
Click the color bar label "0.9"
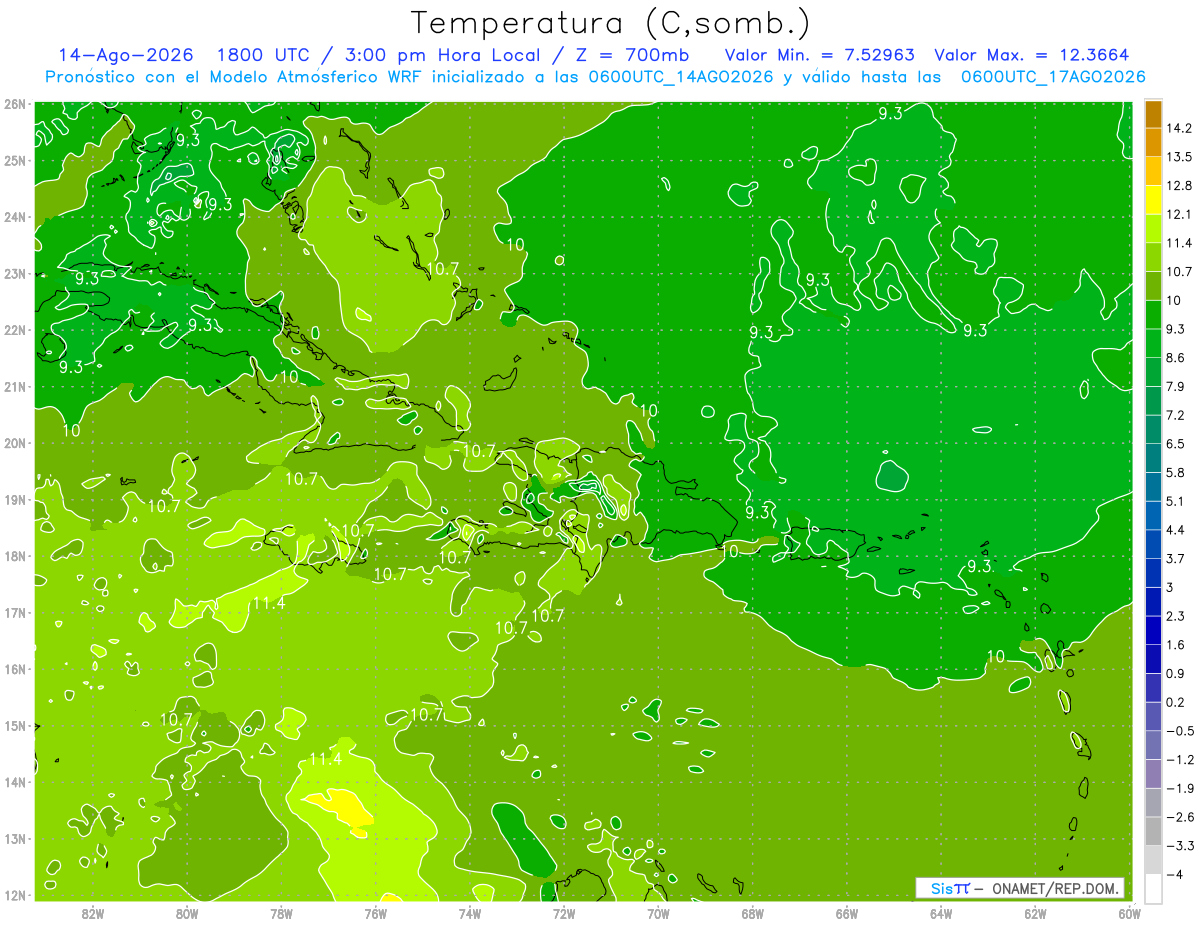1176,673
